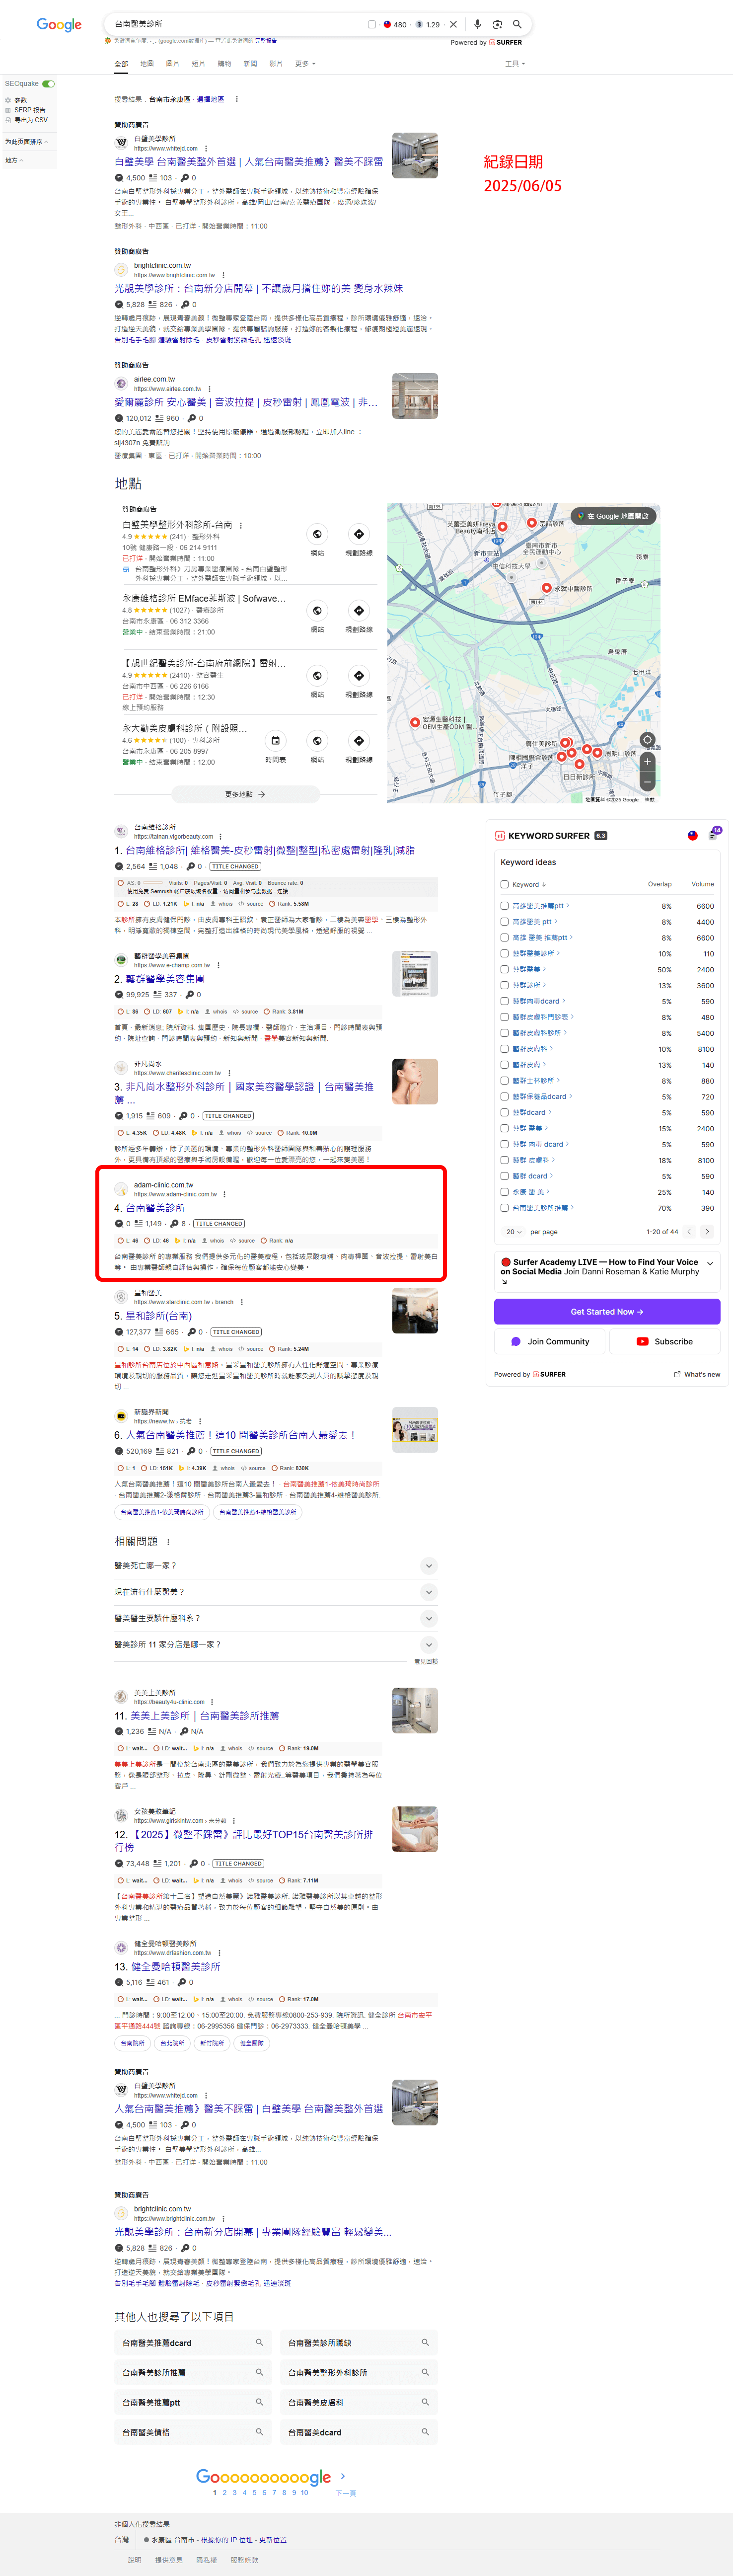This screenshot has height=2576, width=733.
Task: Click the Taiwan flag in Keyword Surfer
Action: (x=692, y=835)
